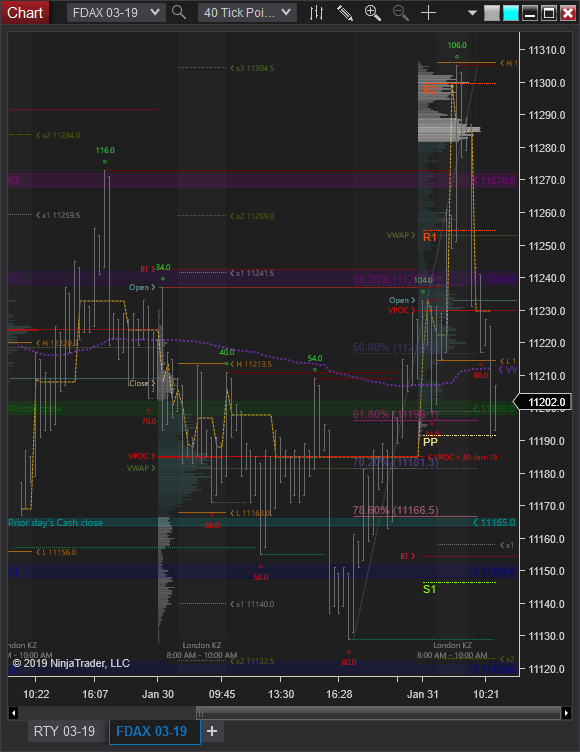Click the 11310.0 price axis label

coord(547,50)
